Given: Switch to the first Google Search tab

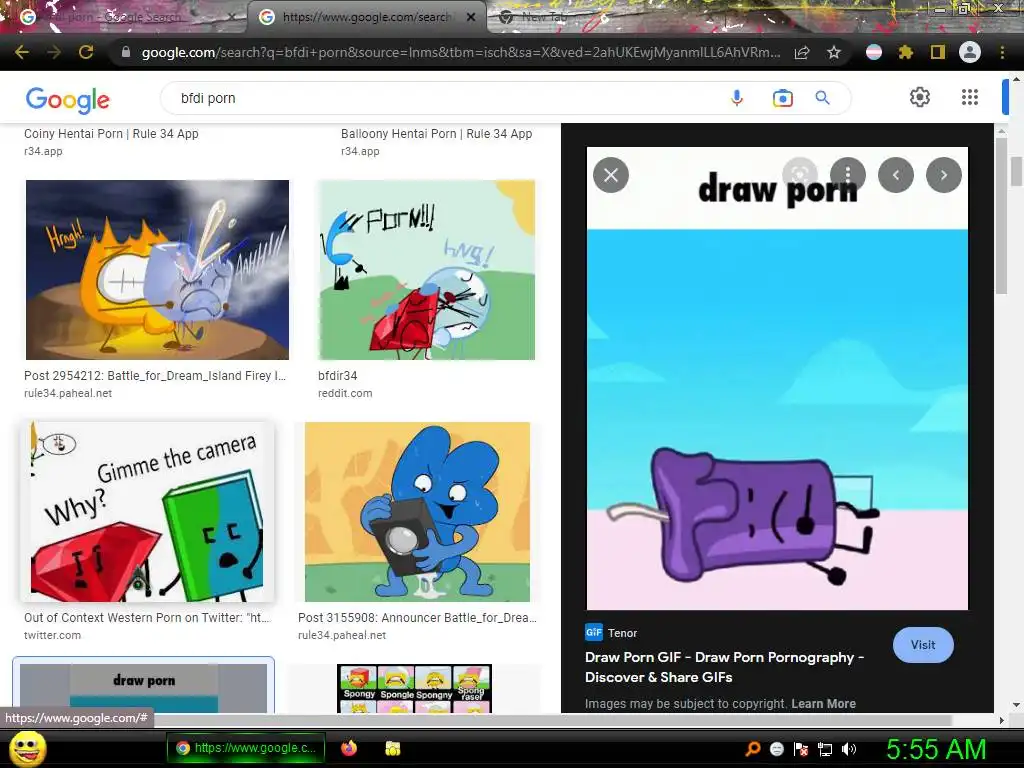Looking at the screenshot, I should click(x=124, y=18).
